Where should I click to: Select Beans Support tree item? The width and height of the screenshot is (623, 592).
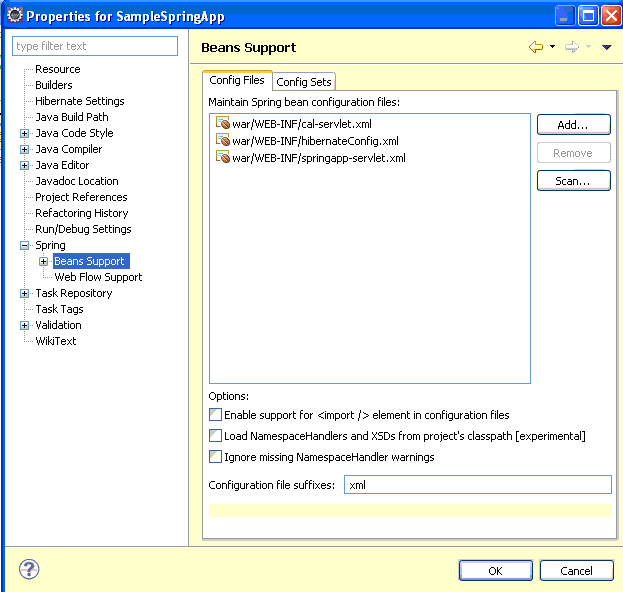pyautogui.click(x=91, y=261)
